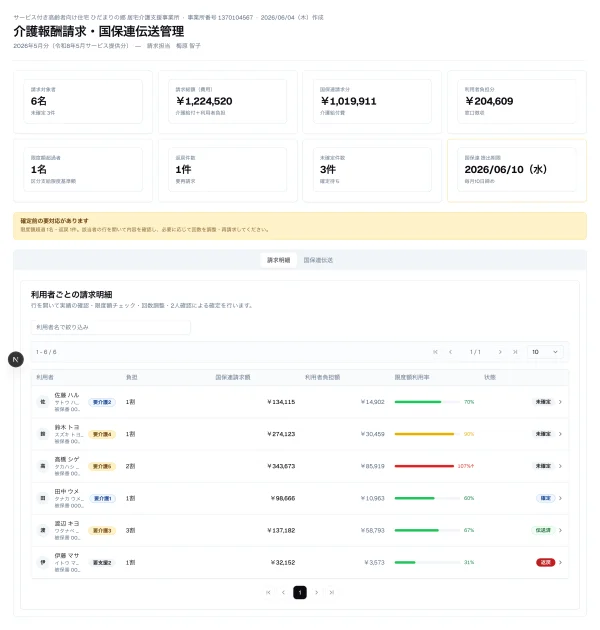Click the avatar icon for 高橋 シゲ
This screenshot has width=600, height=630.
tap(43, 466)
